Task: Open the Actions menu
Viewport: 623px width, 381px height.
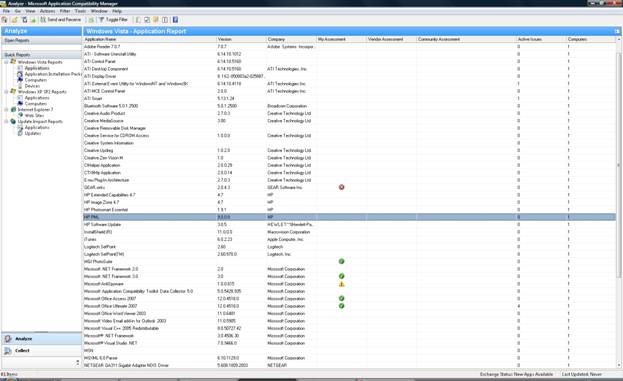Action: [47, 11]
